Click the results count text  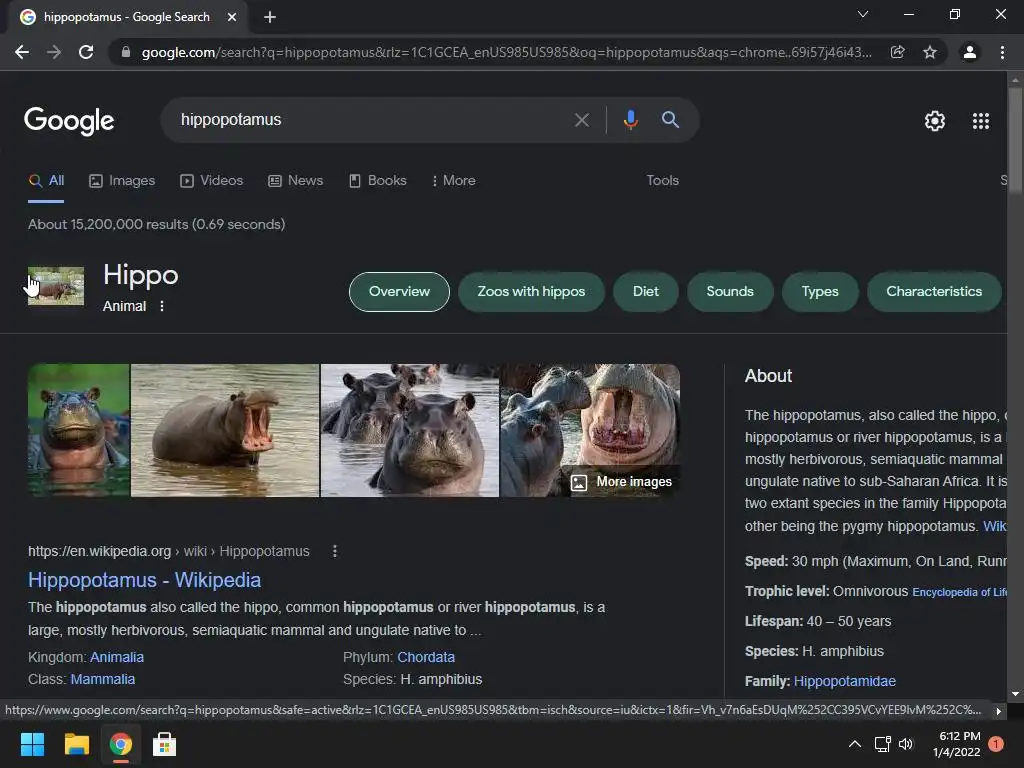[157, 225]
